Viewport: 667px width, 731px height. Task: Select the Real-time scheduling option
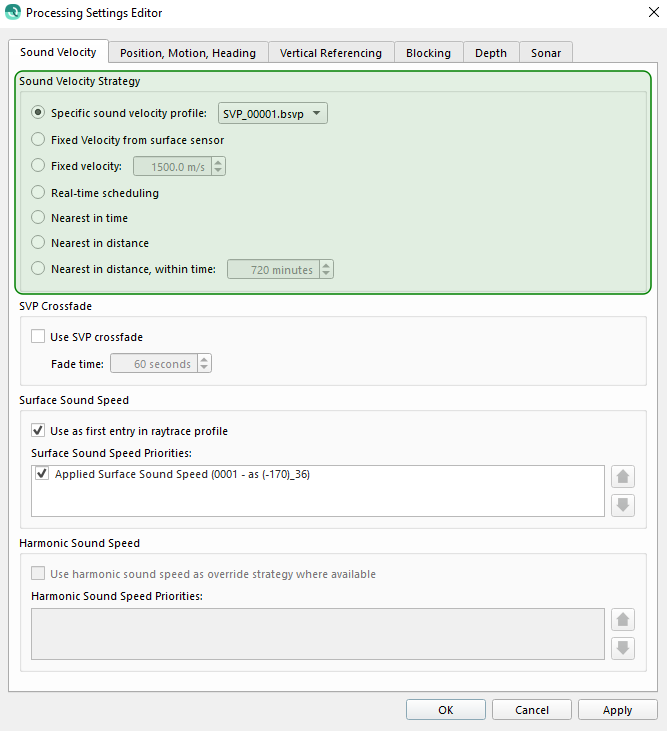(x=39, y=192)
